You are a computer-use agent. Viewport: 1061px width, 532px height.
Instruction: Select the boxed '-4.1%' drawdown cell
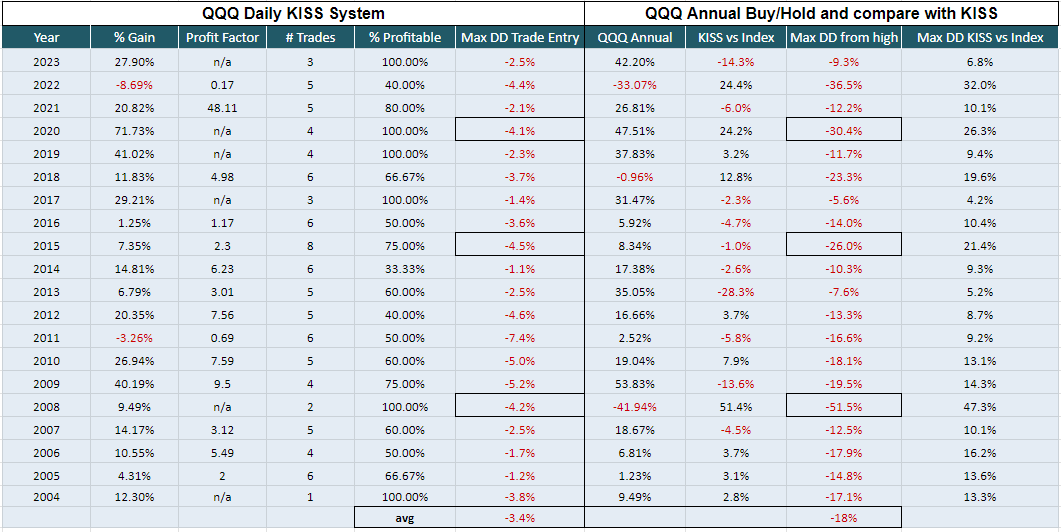[520, 131]
